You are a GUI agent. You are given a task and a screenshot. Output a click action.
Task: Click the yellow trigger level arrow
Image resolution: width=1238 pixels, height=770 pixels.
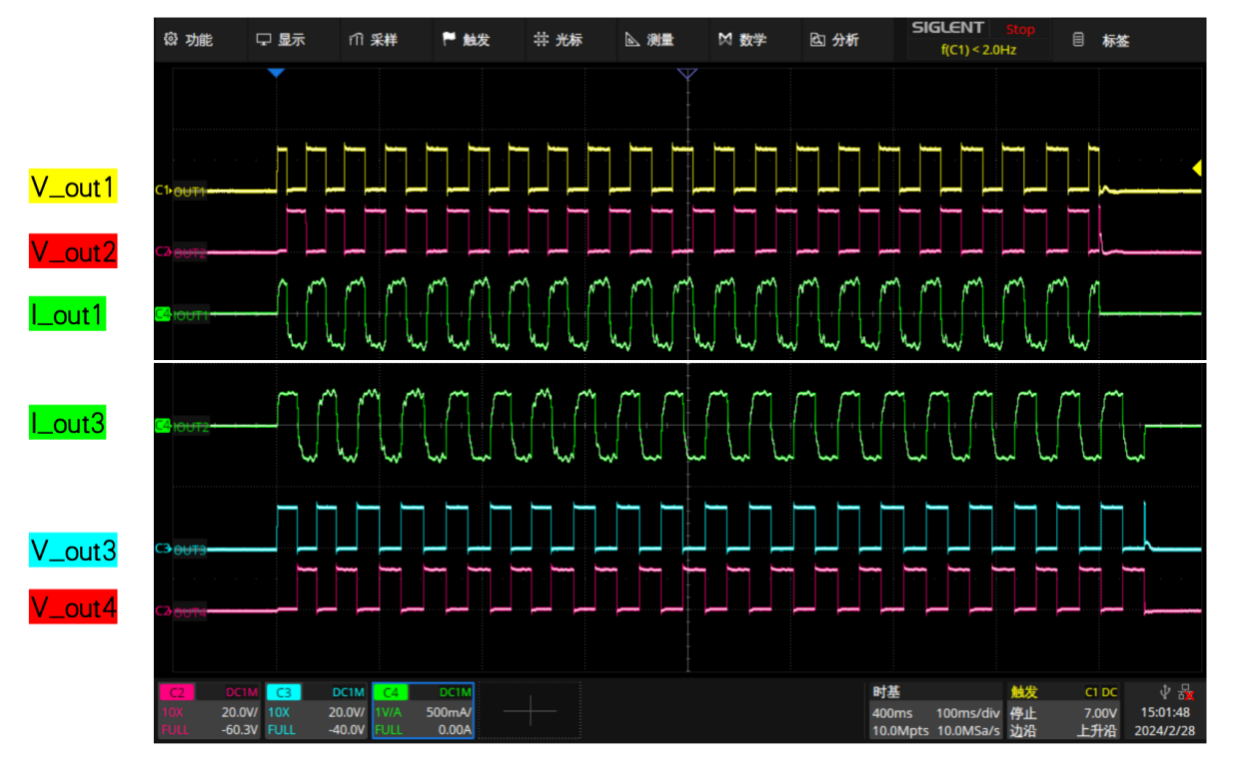pos(1196,169)
